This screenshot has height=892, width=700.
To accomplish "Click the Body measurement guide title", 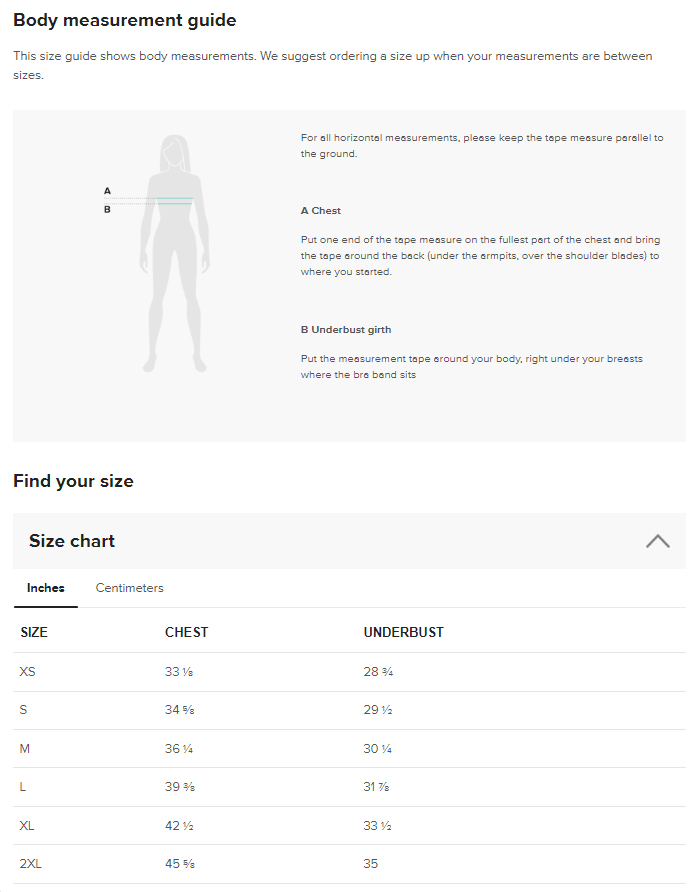I will click(125, 20).
